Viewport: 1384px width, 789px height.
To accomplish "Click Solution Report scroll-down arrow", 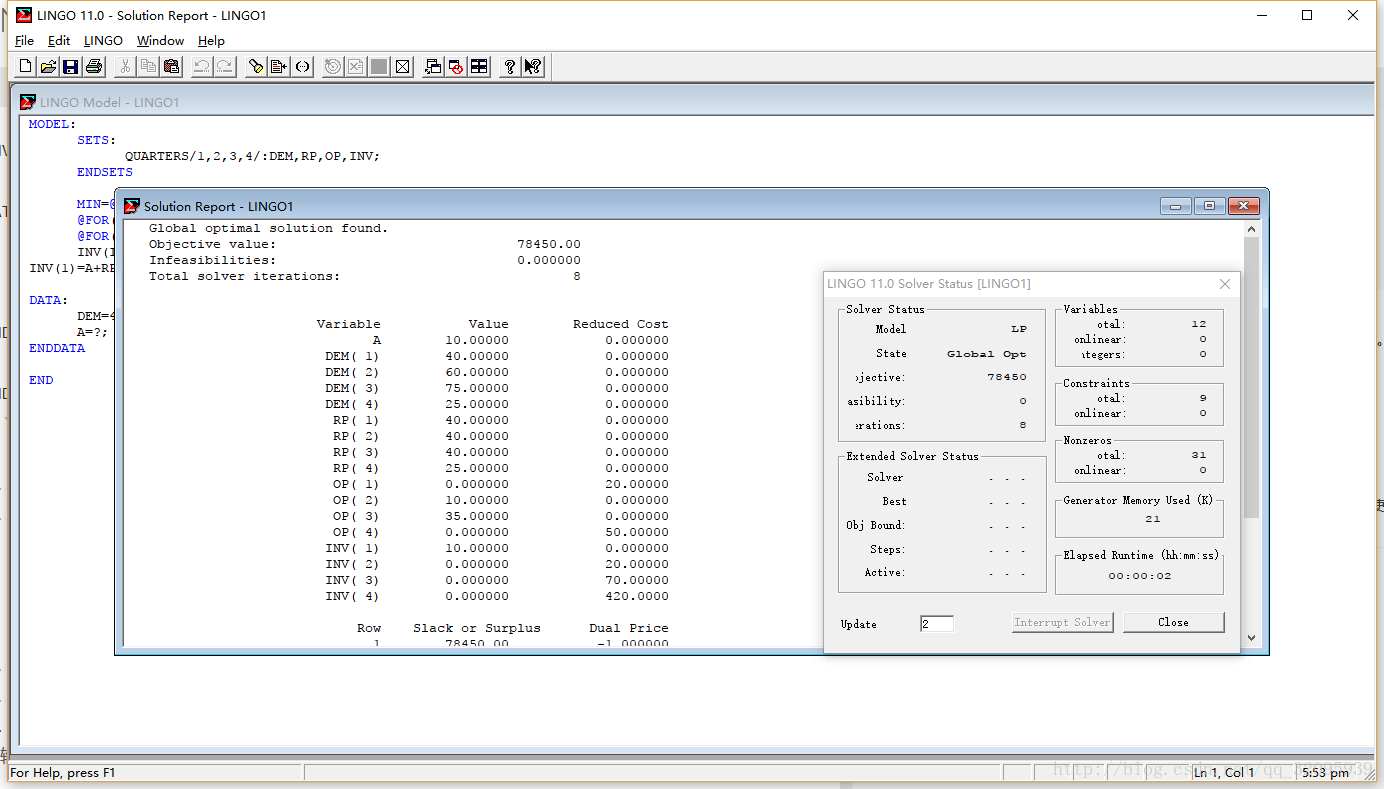I will (1251, 637).
